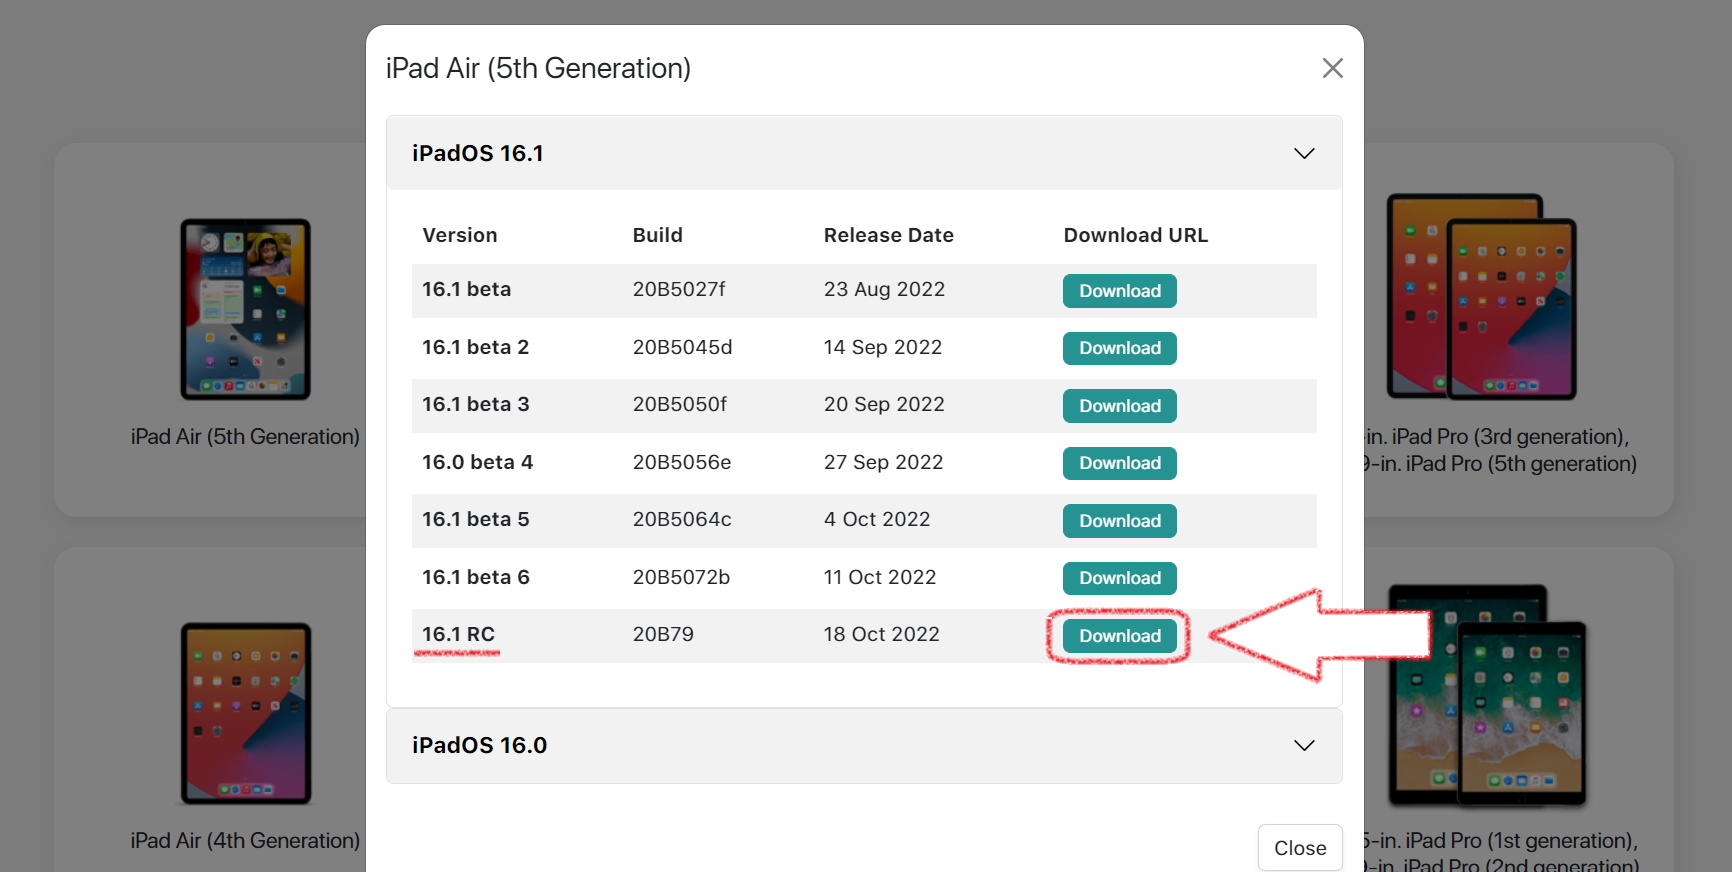Select release date 4 Oct 2022

click(x=877, y=519)
